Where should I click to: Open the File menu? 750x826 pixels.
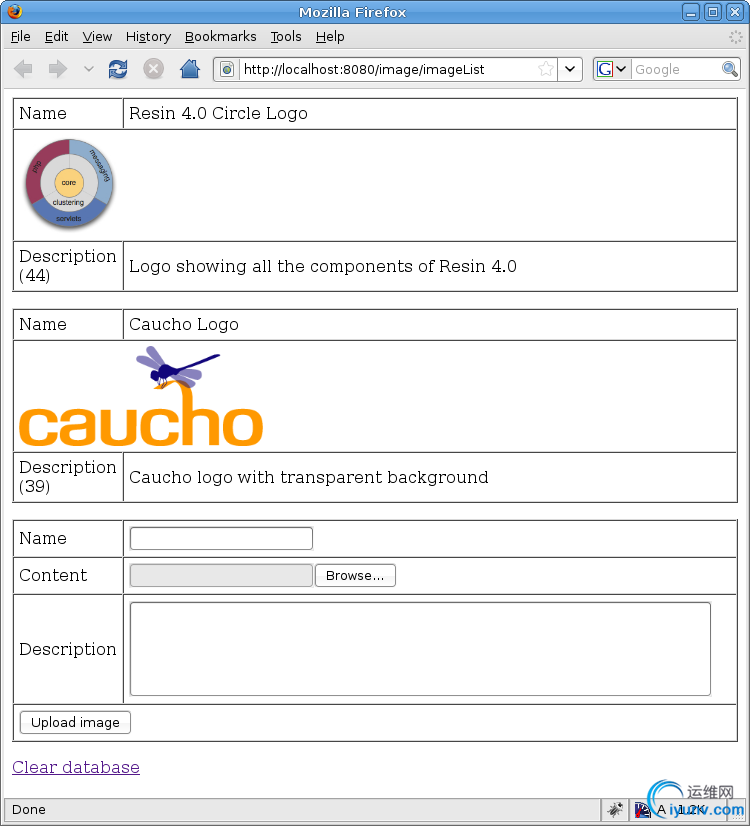(21, 37)
